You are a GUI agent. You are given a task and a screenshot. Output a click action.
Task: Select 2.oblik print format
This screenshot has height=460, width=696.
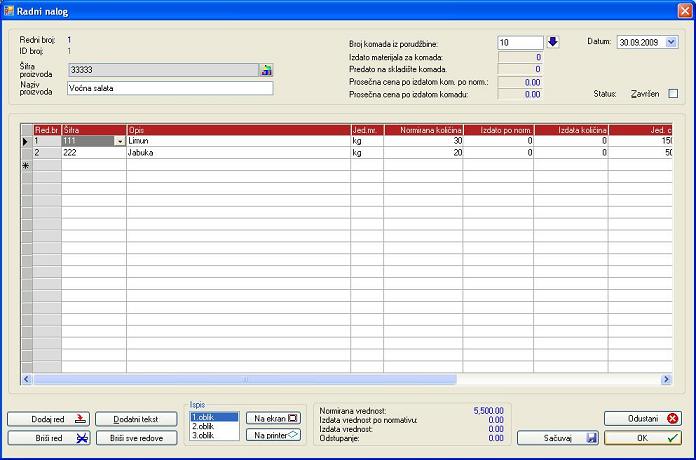tap(214, 426)
